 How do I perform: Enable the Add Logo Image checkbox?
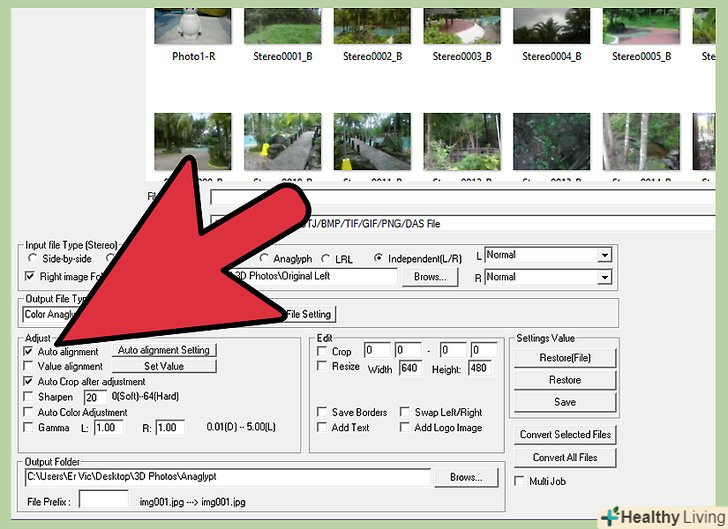click(x=404, y=427)
